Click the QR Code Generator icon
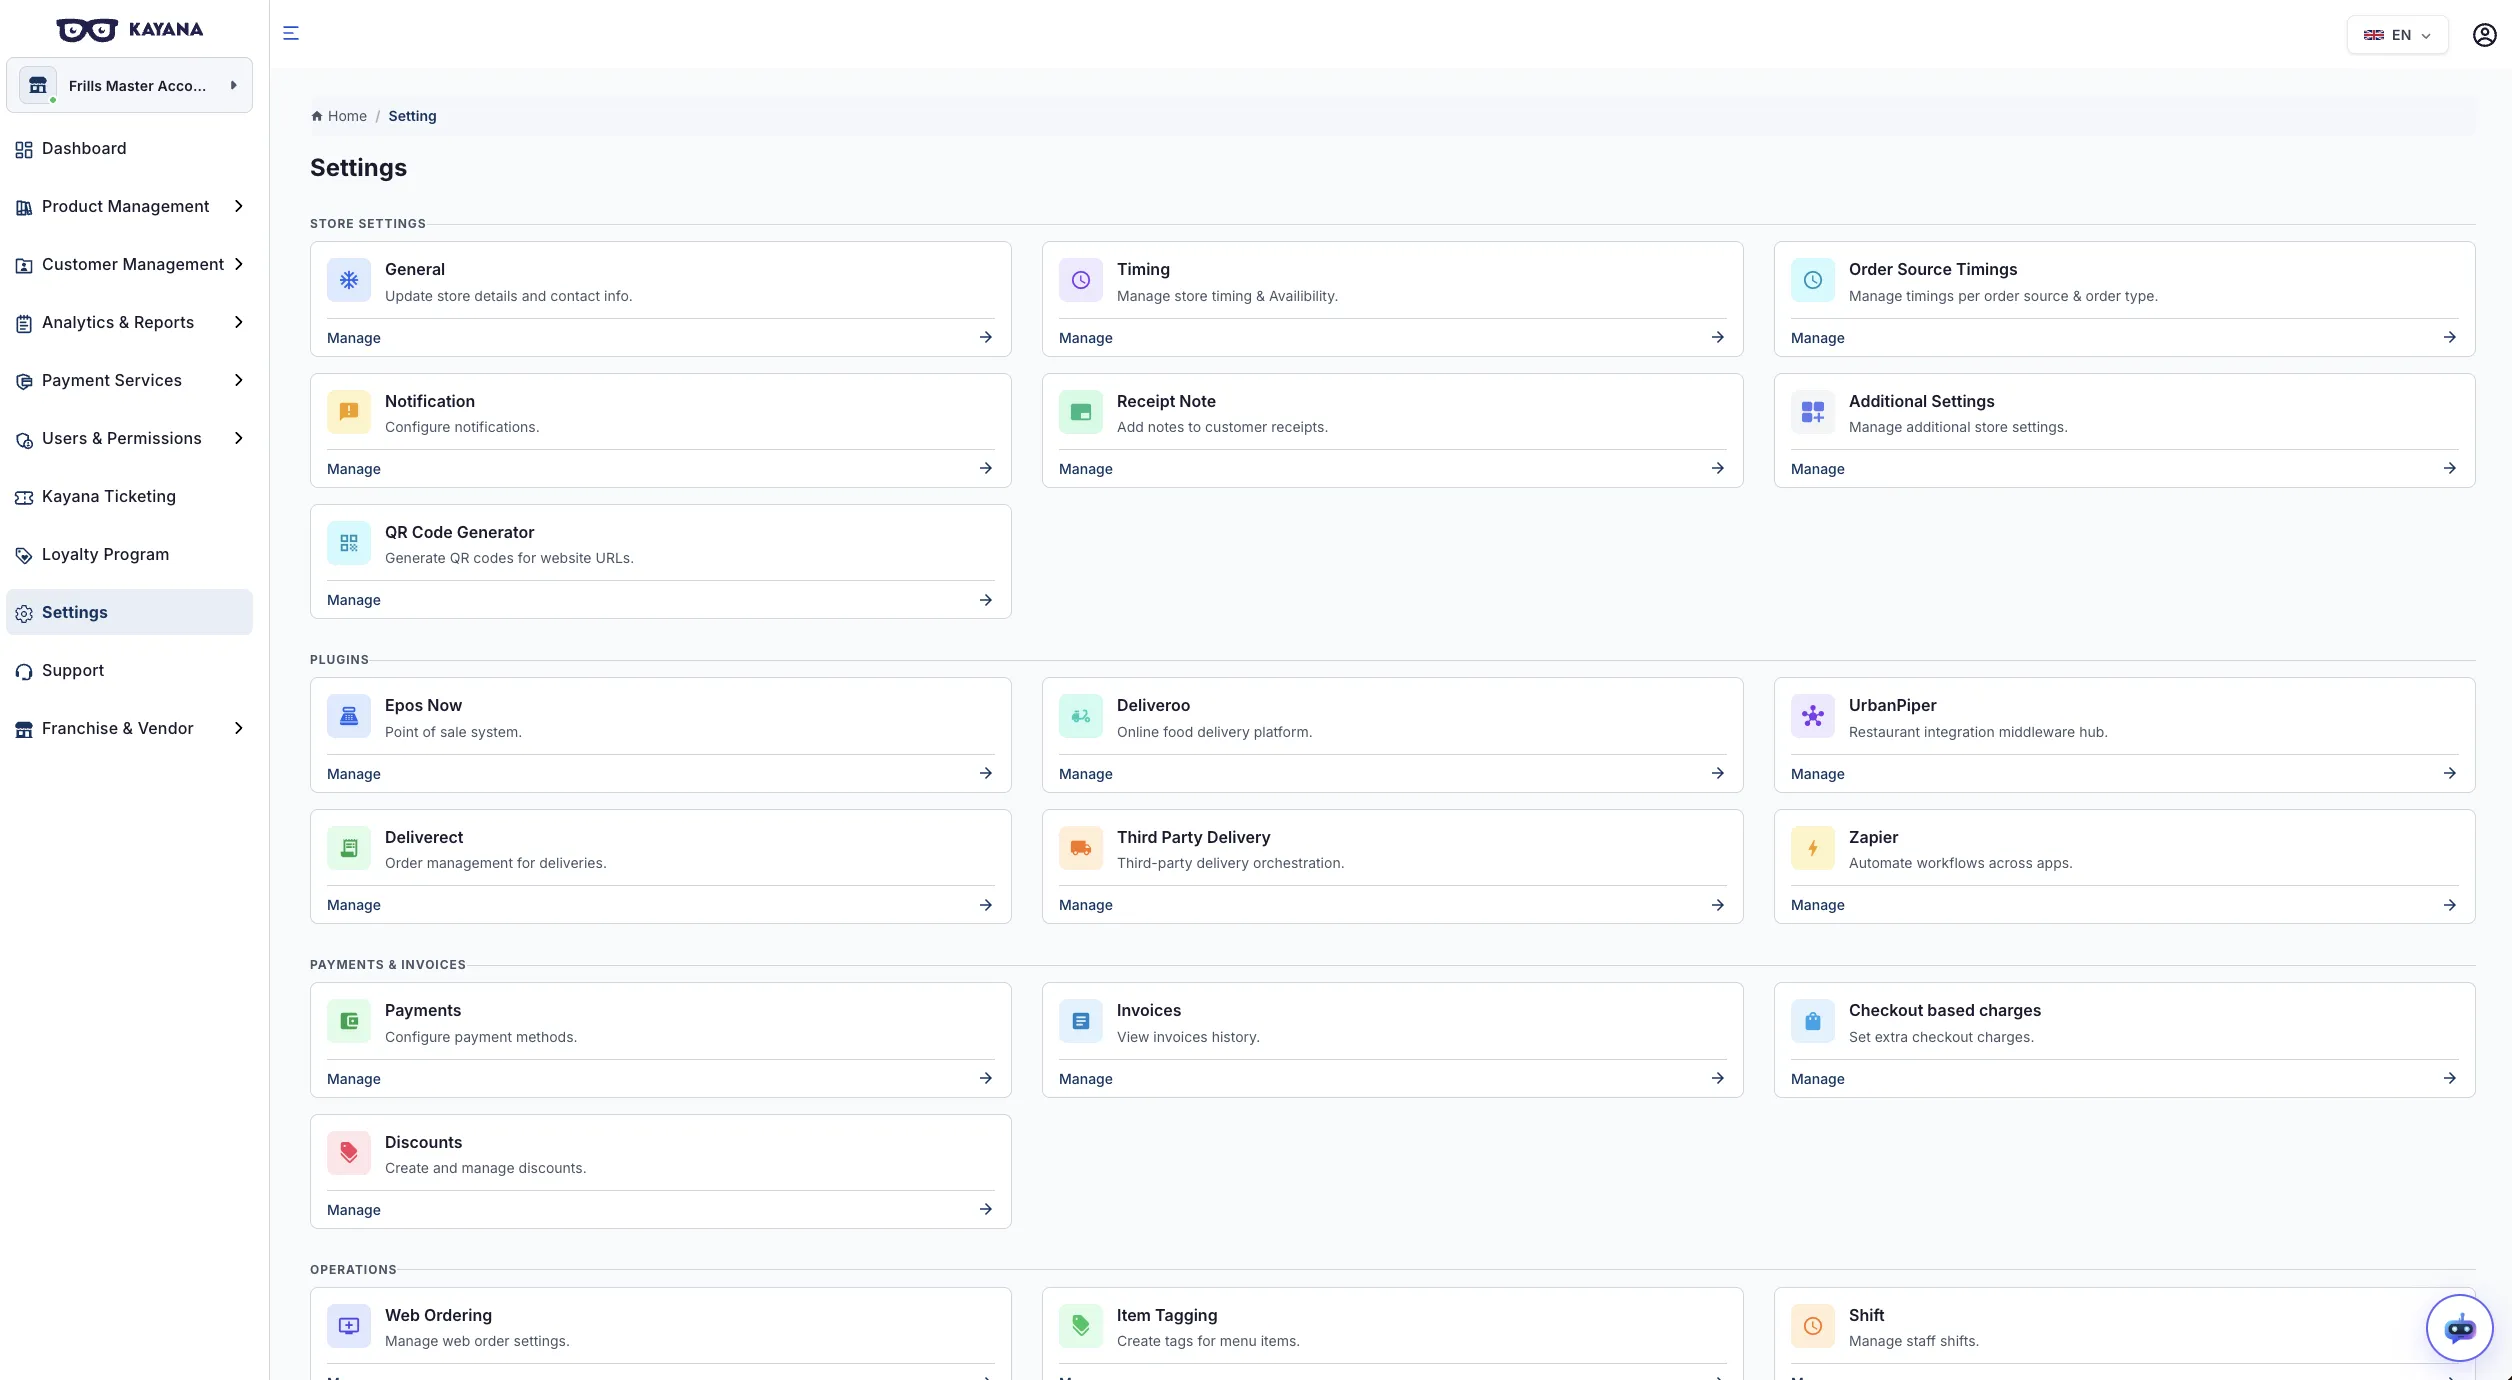The height and width of the screenshot is (1380, 2512). point(349,543)
